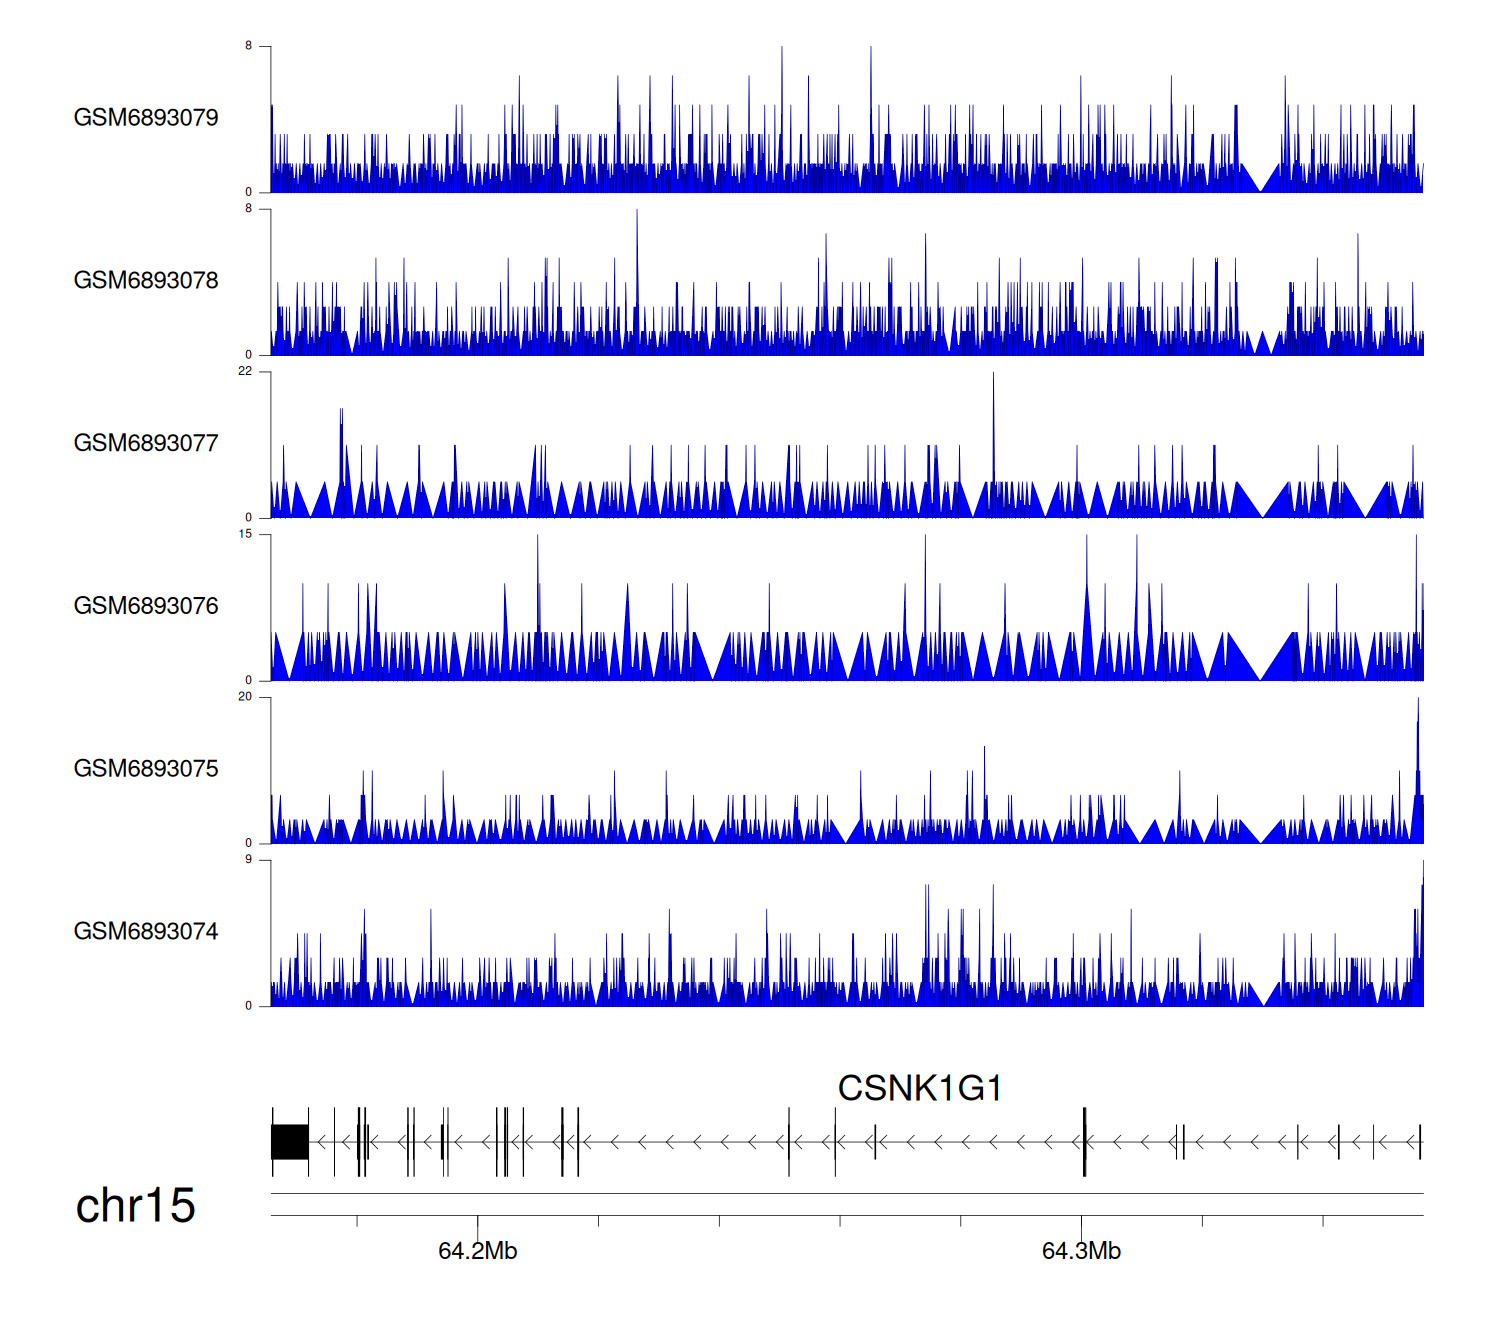Select the GSM6893078 track label
This screenshot has width=1500, height=1320.
[146, 281]
